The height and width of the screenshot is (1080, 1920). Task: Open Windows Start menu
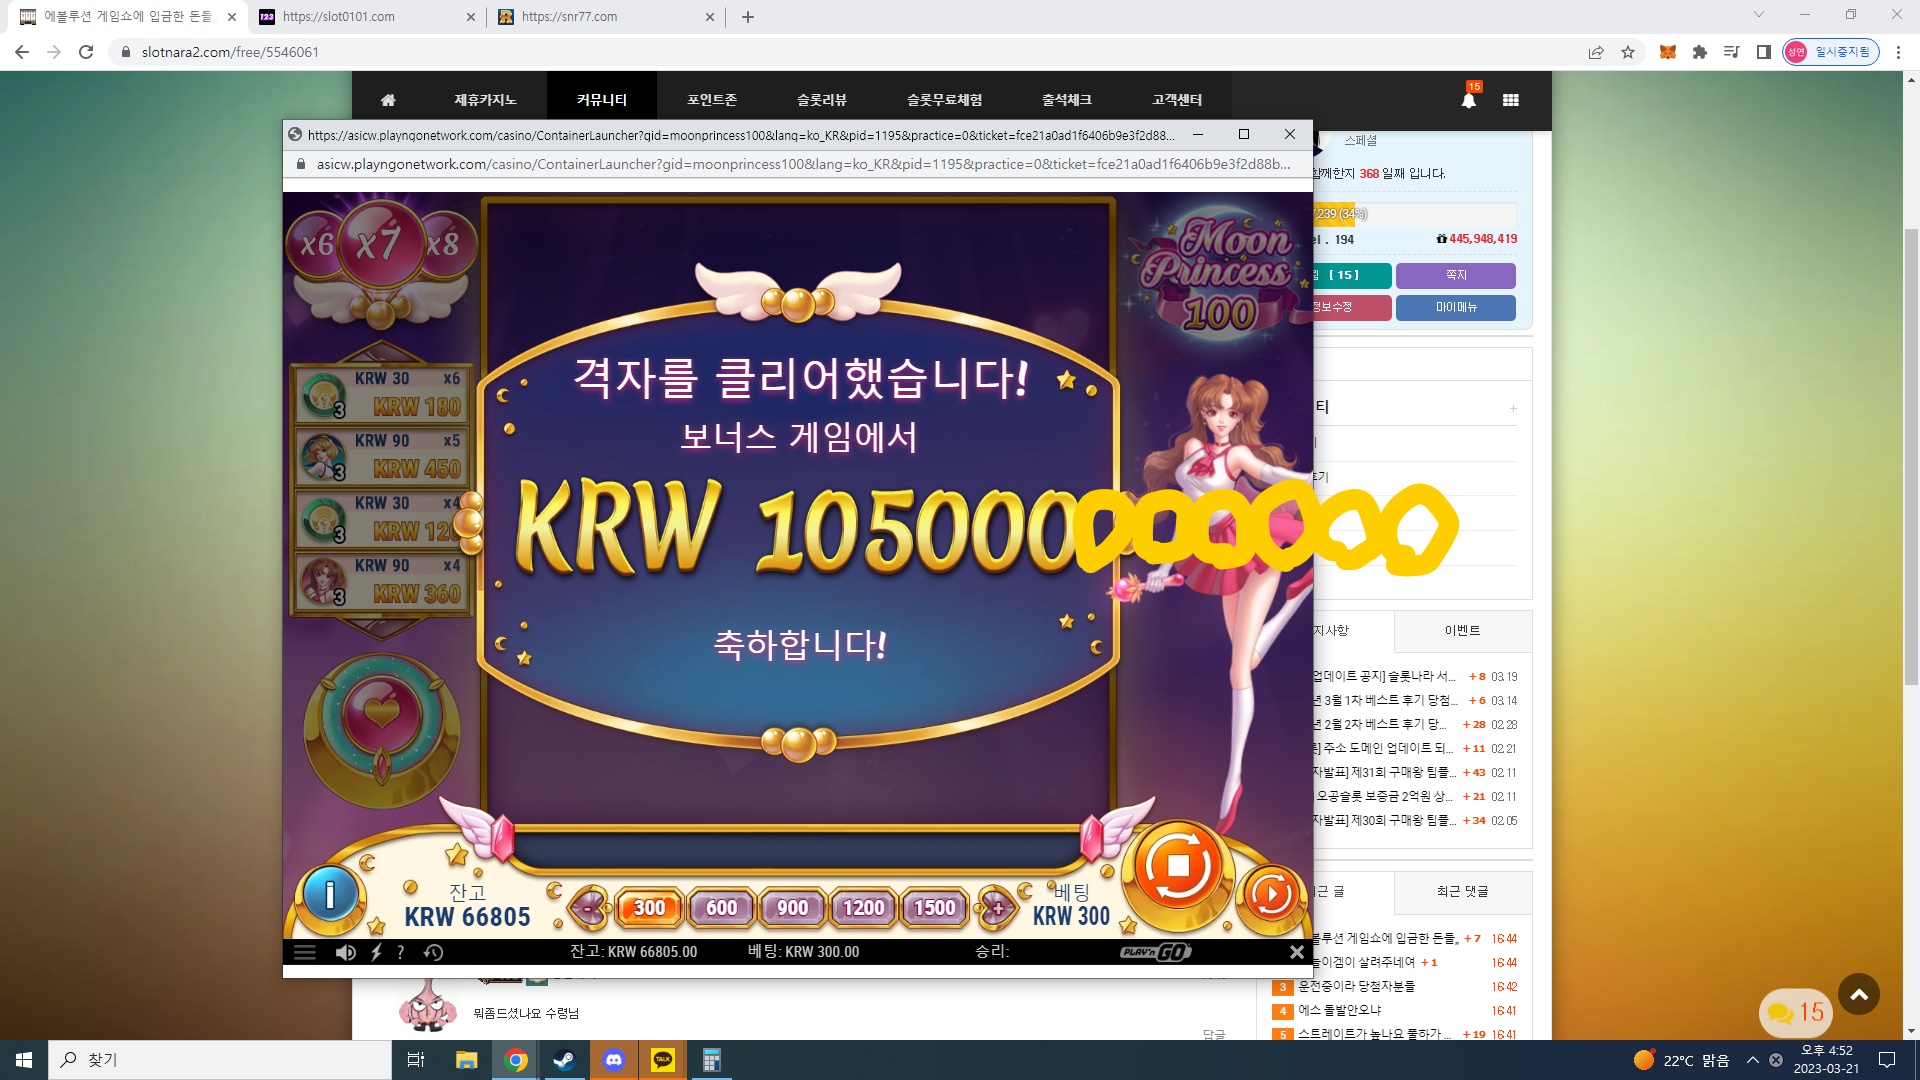[x=24, y=1060]
